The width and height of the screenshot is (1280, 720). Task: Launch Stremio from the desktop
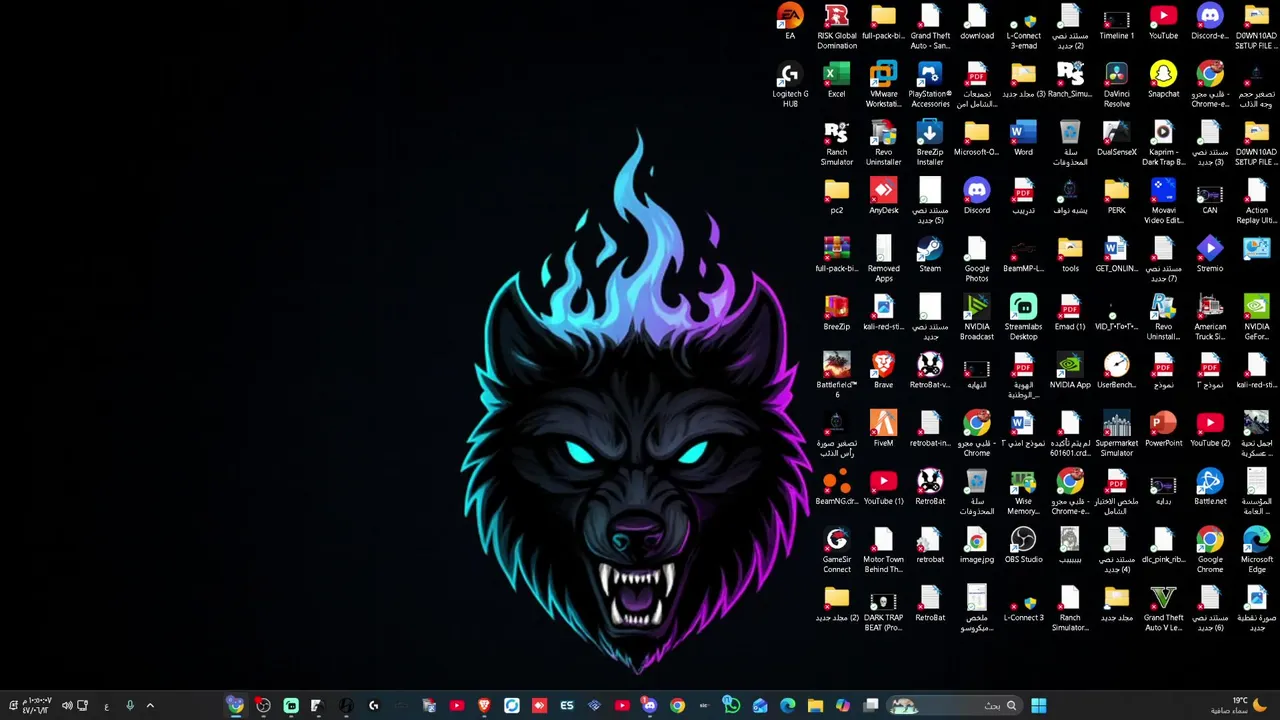[1210, 255]
